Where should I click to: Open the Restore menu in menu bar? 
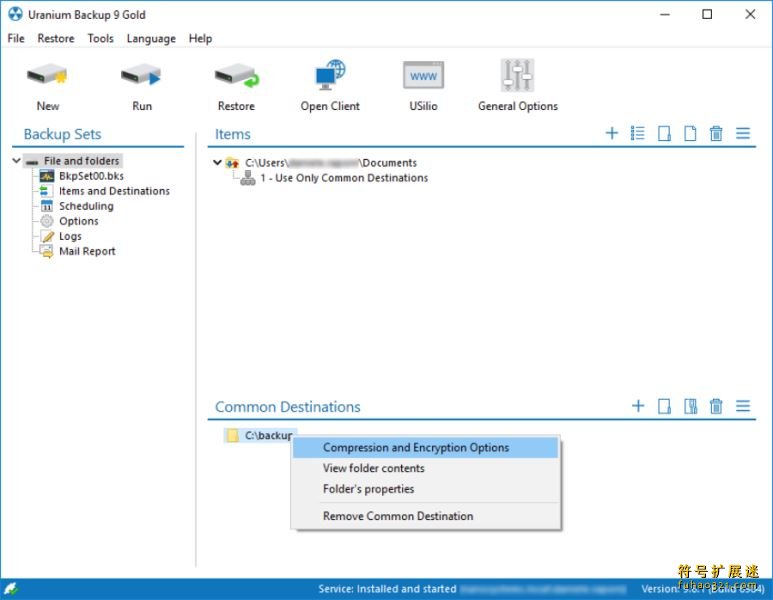point(56,38)
